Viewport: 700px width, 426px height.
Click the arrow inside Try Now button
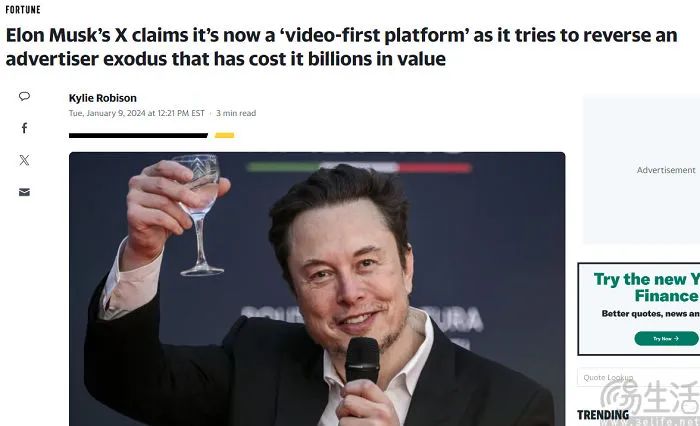pyautogui.click(x=676, y=338)
